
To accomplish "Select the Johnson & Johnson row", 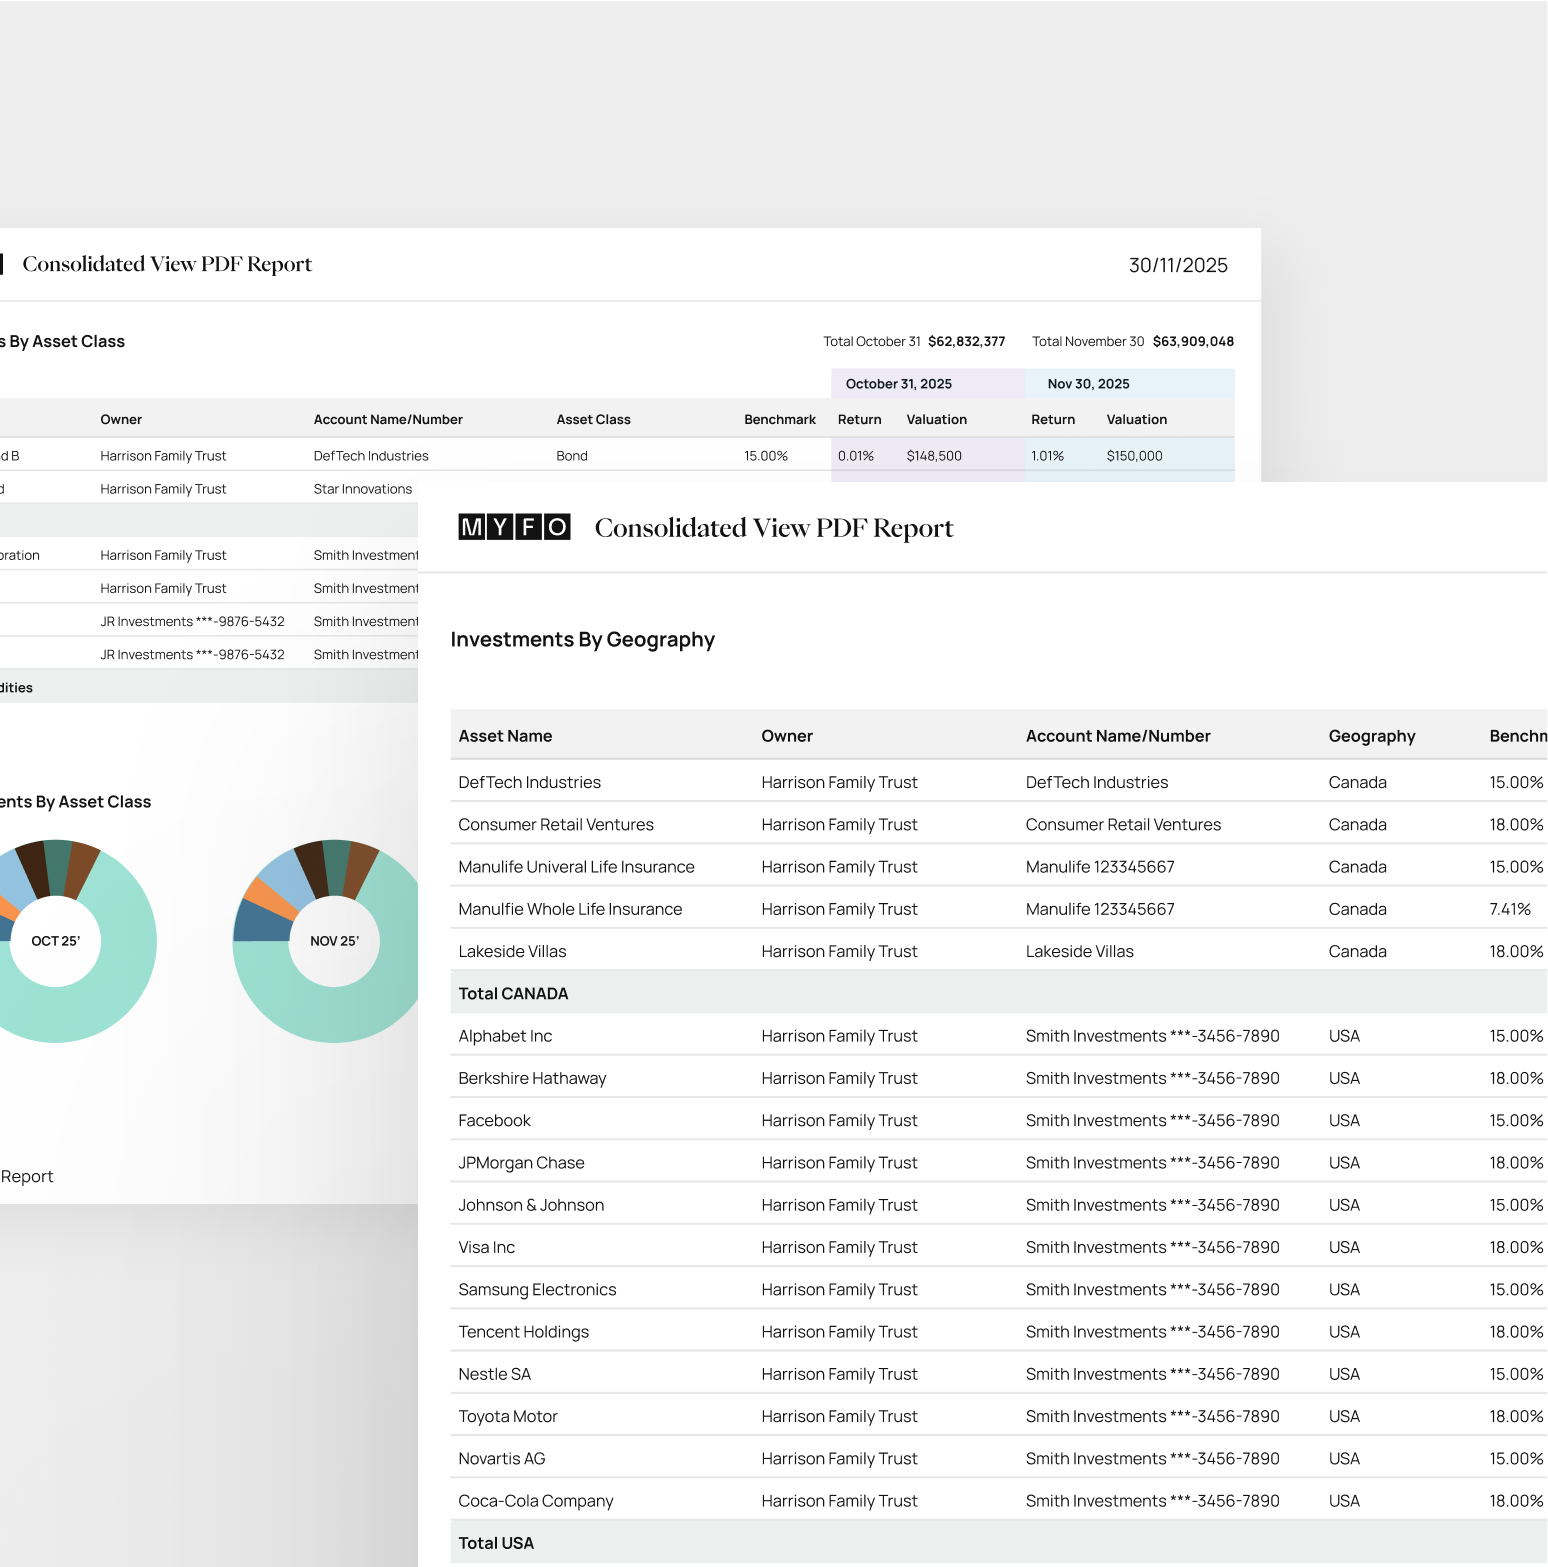I will pos(998,1205).
